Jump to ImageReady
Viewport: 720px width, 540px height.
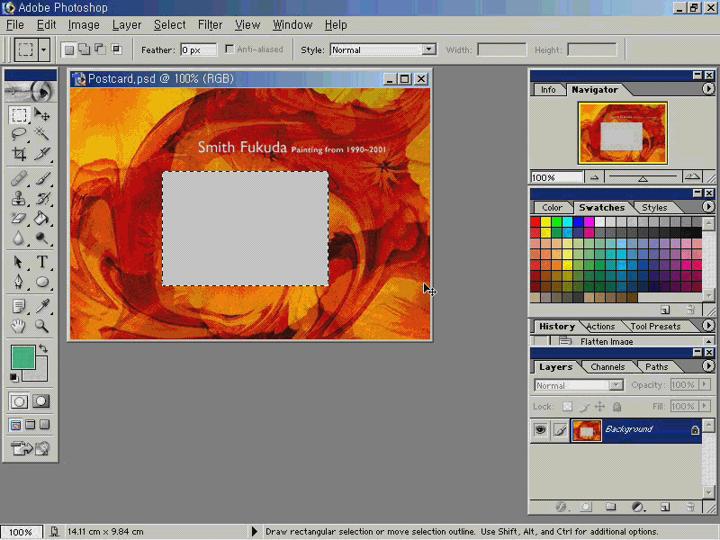tap(30, 448)
